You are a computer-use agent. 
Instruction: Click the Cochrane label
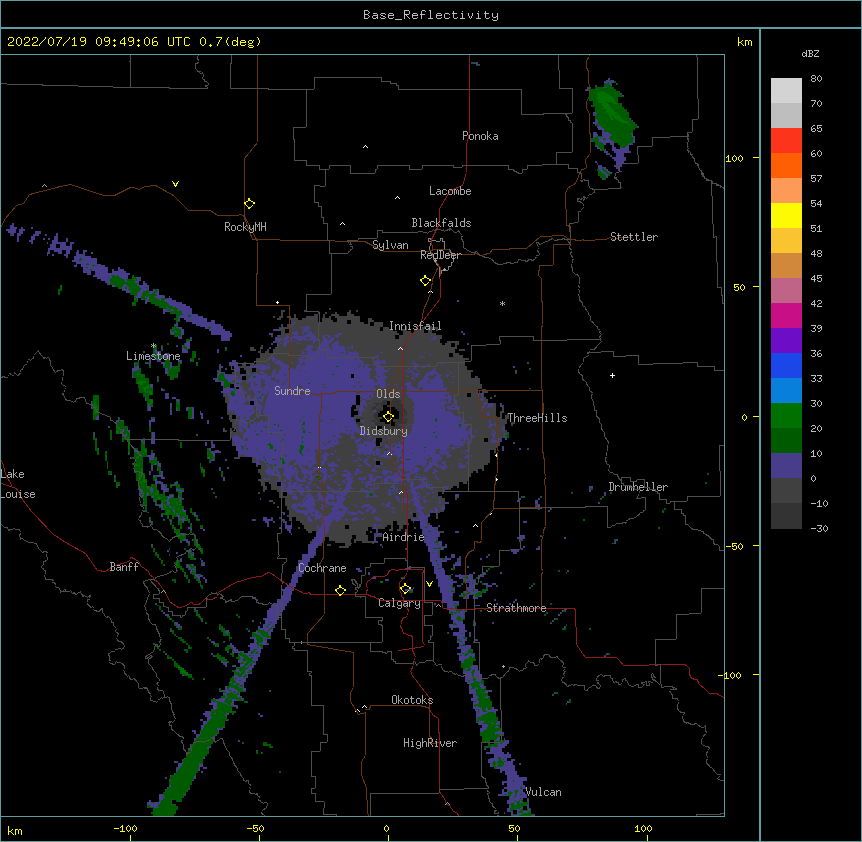pos(322,568)
